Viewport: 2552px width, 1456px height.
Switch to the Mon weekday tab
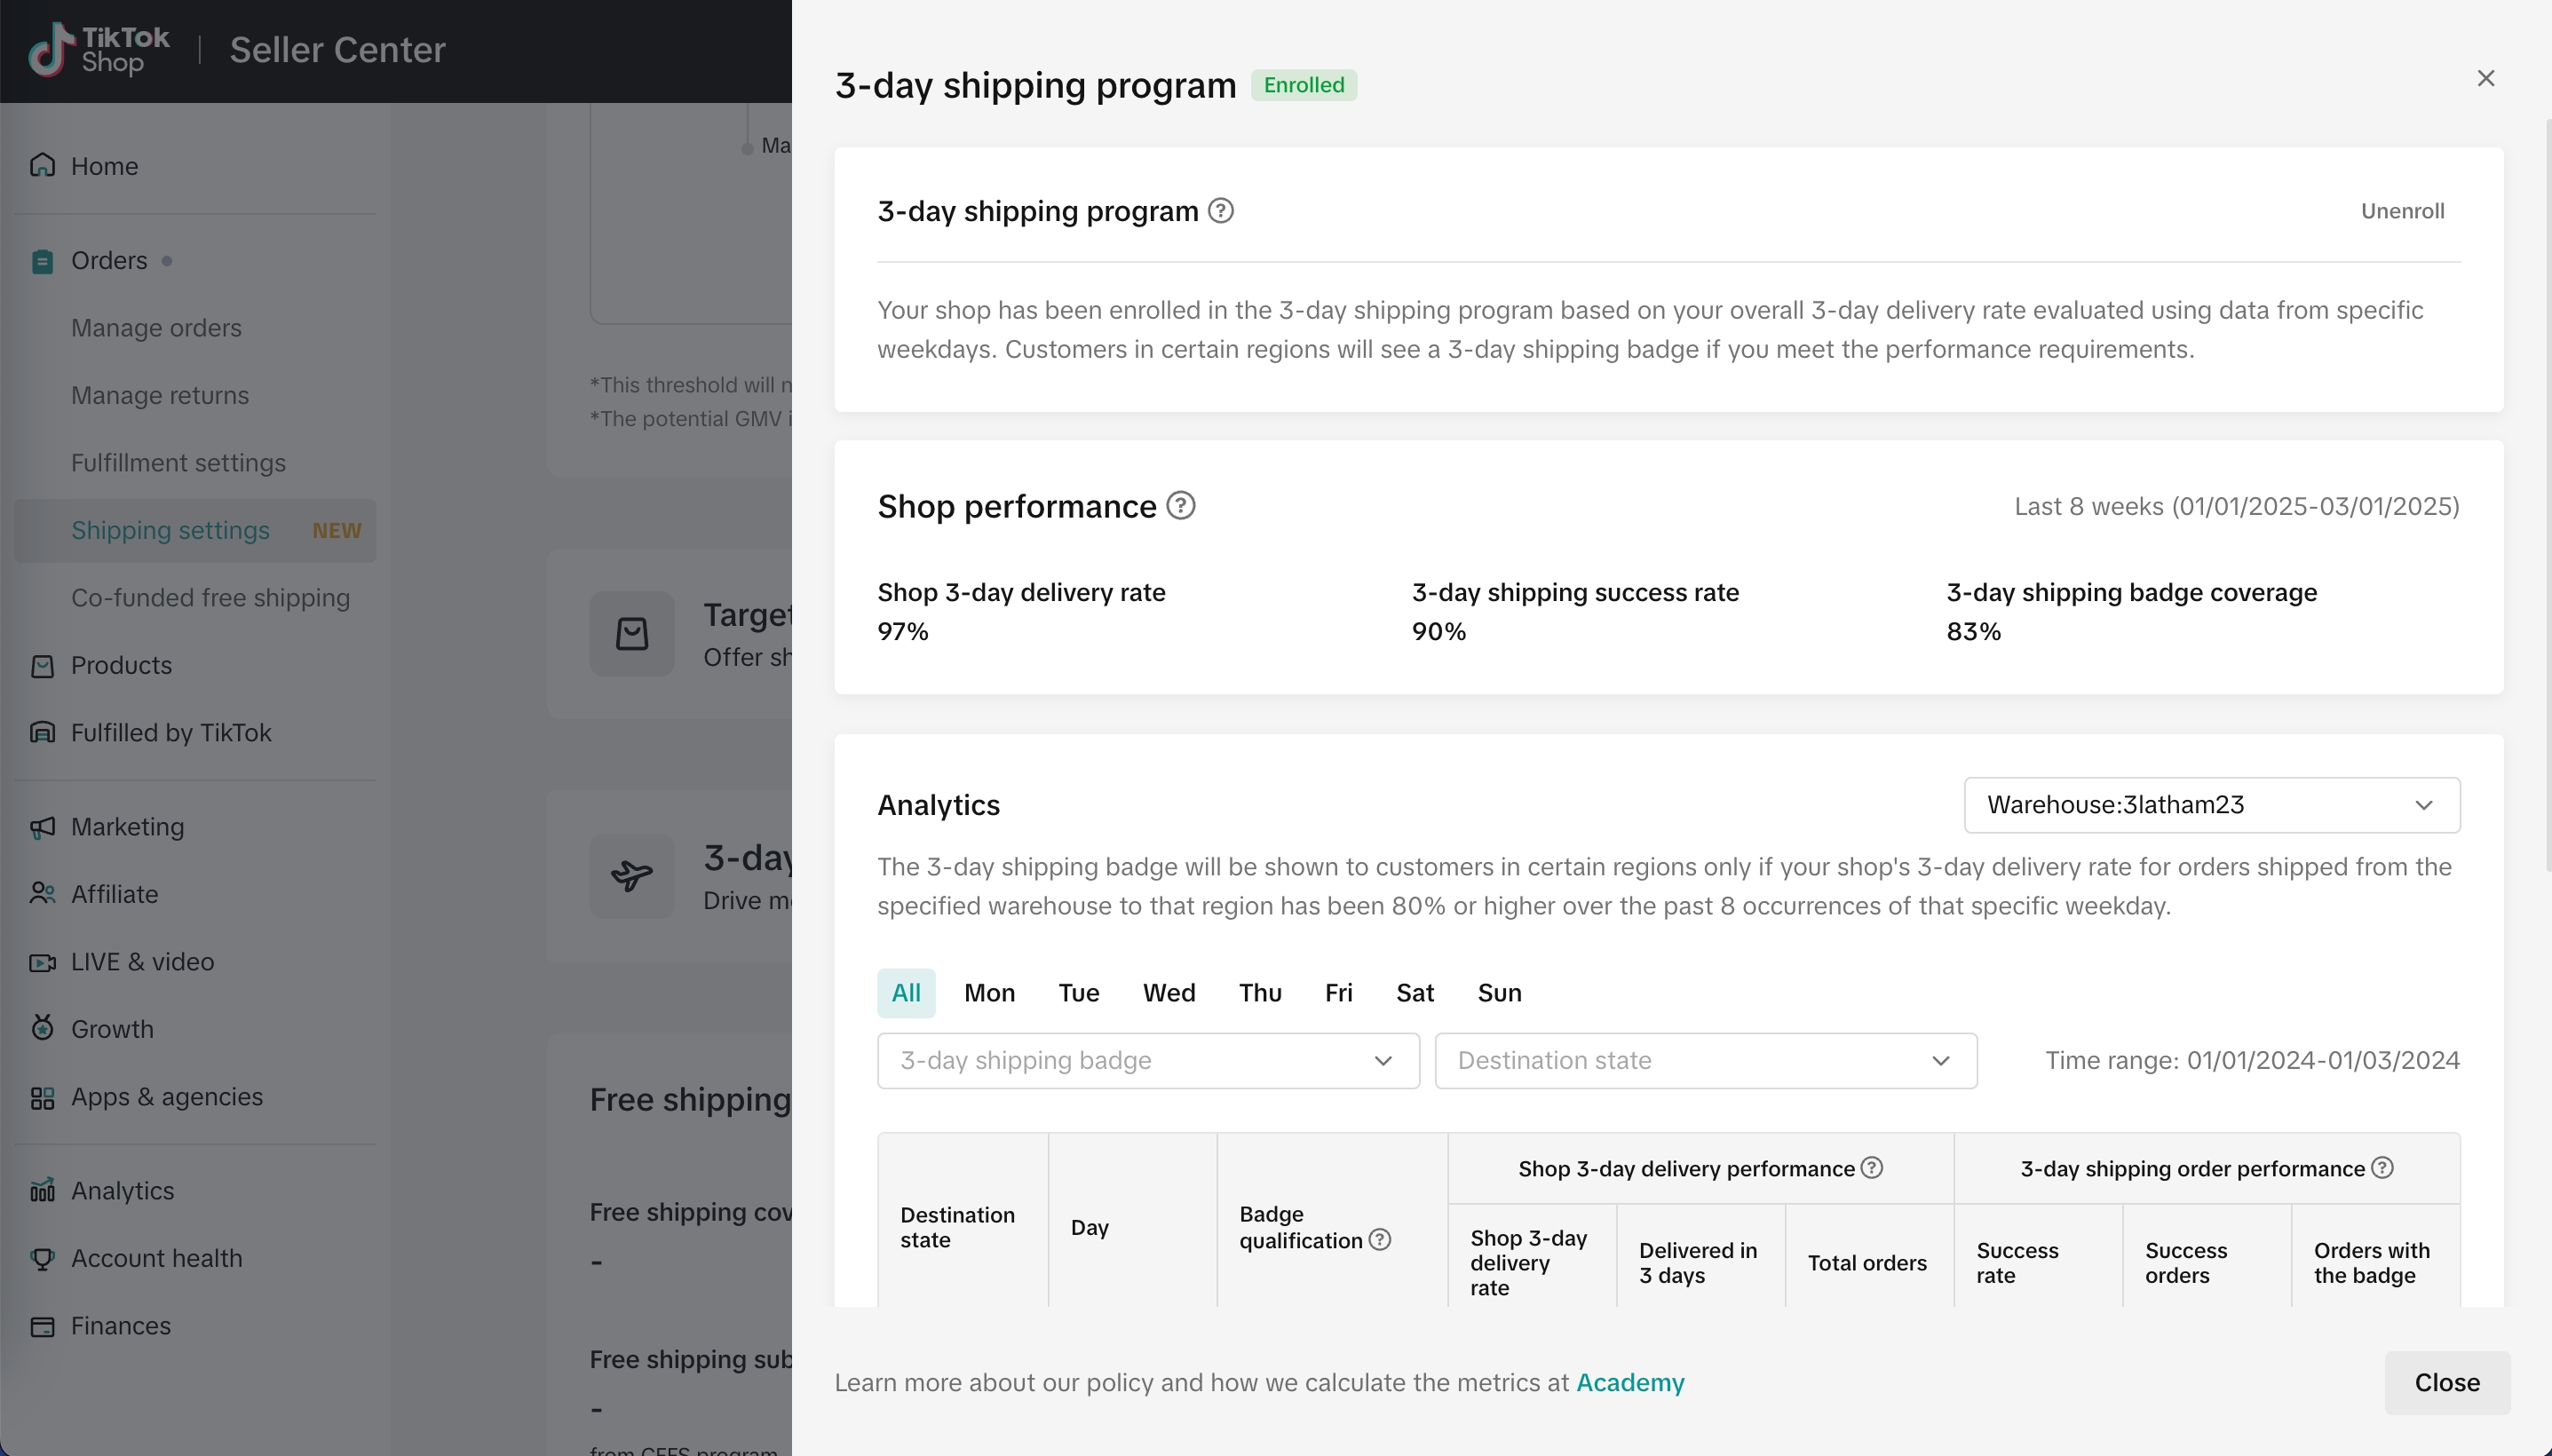point(989,993)
